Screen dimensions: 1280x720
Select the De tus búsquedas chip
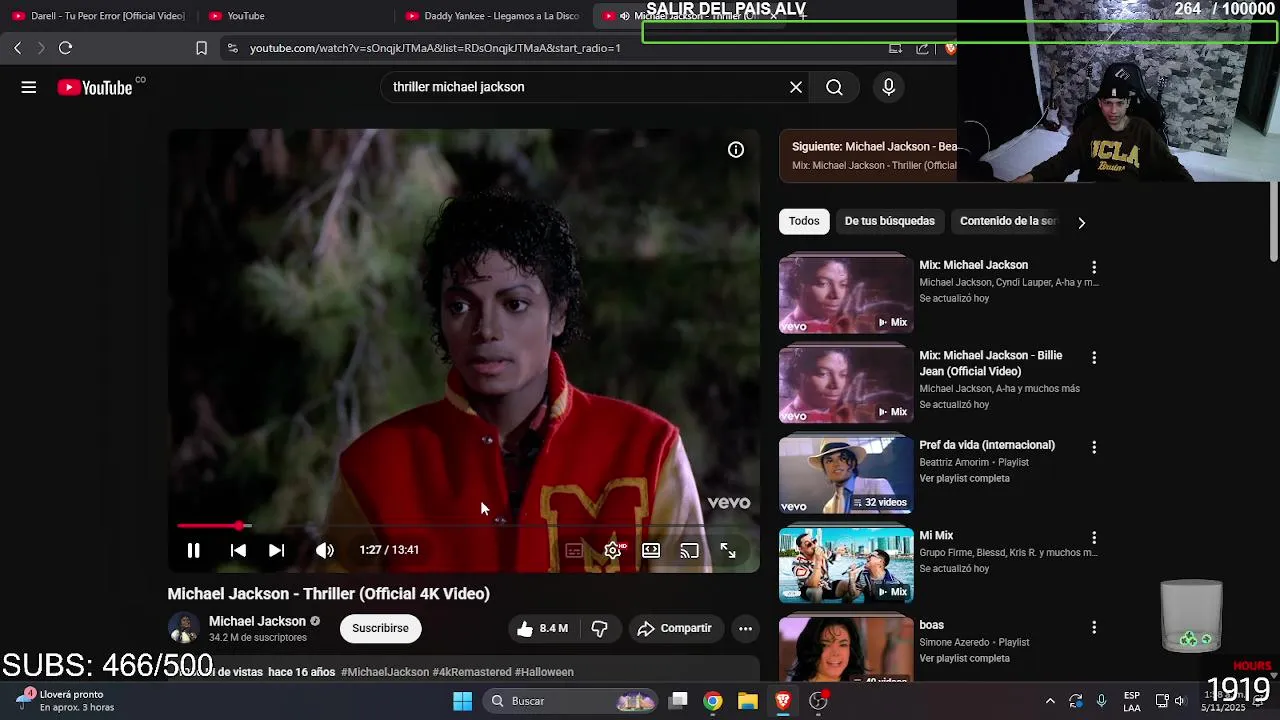pyautogui.click(x=890, y=221)
